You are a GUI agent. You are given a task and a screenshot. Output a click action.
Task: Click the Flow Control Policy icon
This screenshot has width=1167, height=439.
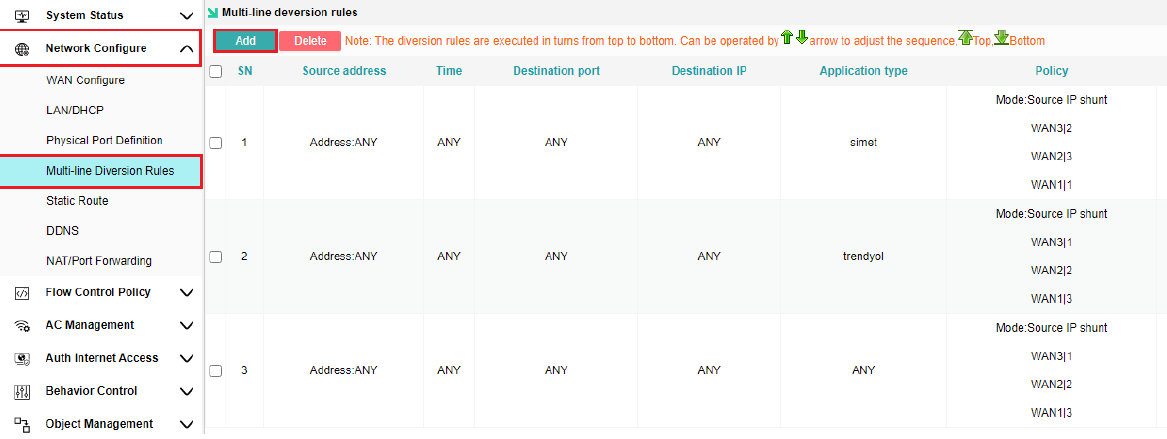pos(22,293)
